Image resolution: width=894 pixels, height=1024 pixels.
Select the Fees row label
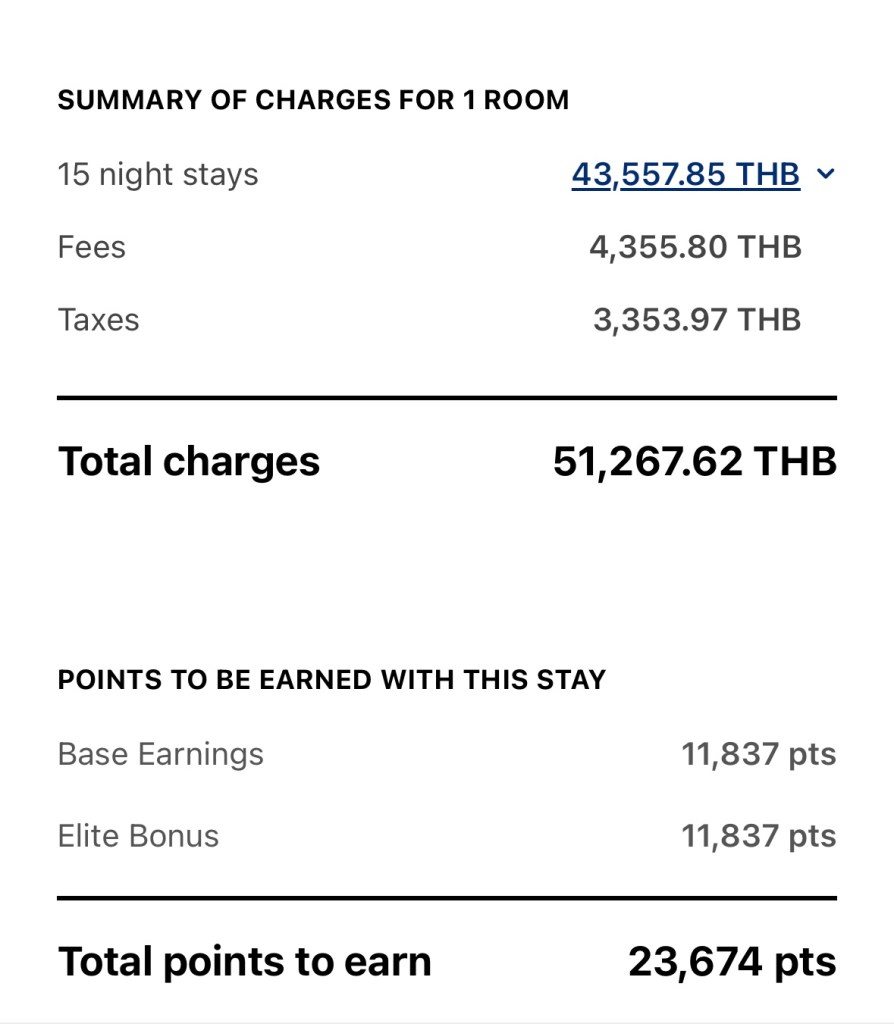click(92, 247)
